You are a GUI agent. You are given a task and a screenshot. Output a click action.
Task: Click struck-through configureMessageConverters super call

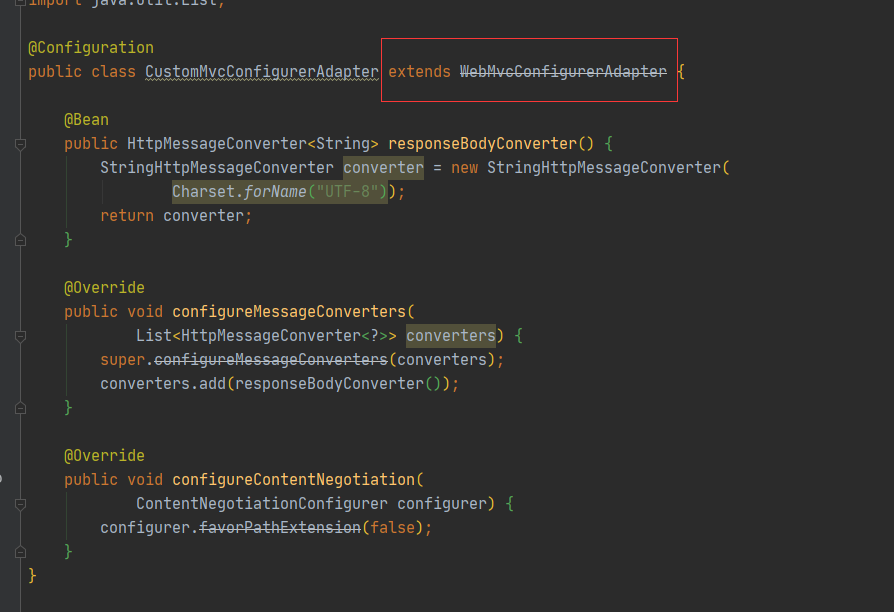point(271,359)
